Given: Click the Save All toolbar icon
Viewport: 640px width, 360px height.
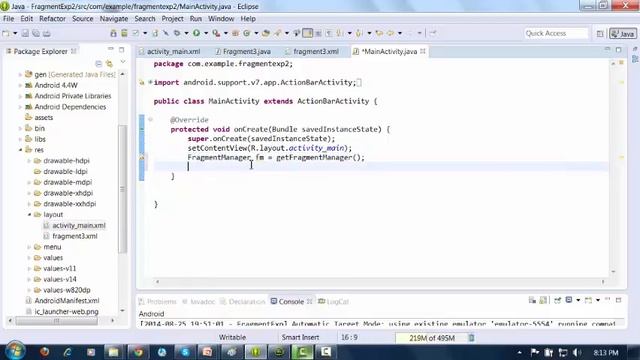Looking at the screenshot, I should 36,33.
